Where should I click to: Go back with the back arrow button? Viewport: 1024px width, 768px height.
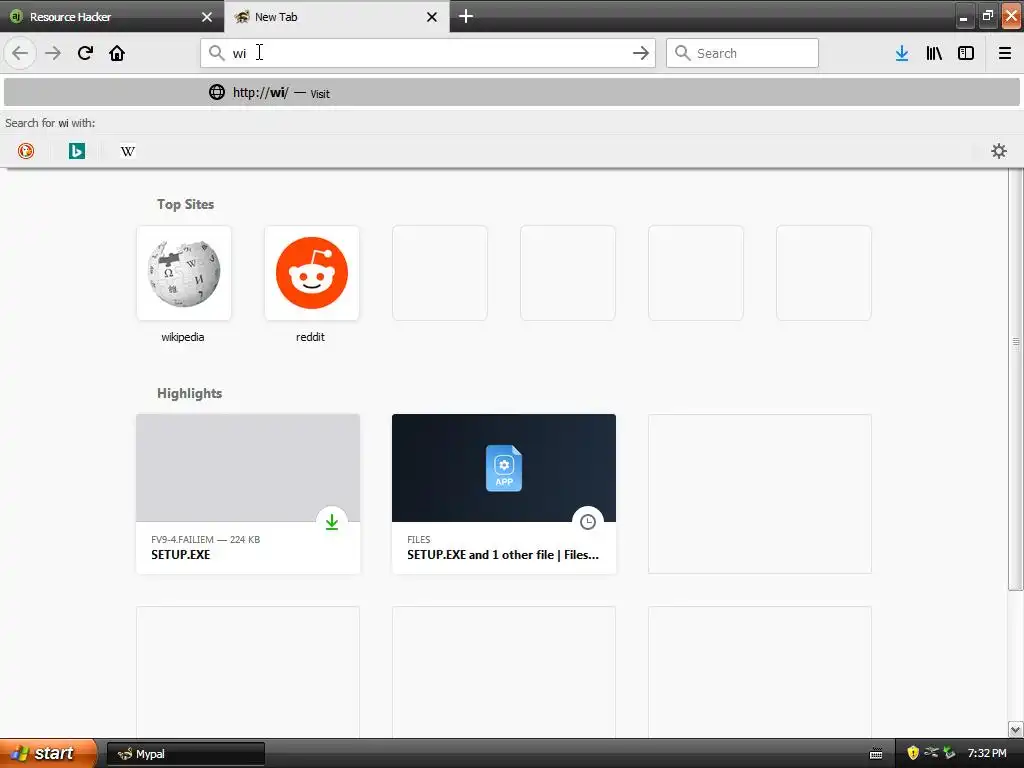[x=20, y=53]
